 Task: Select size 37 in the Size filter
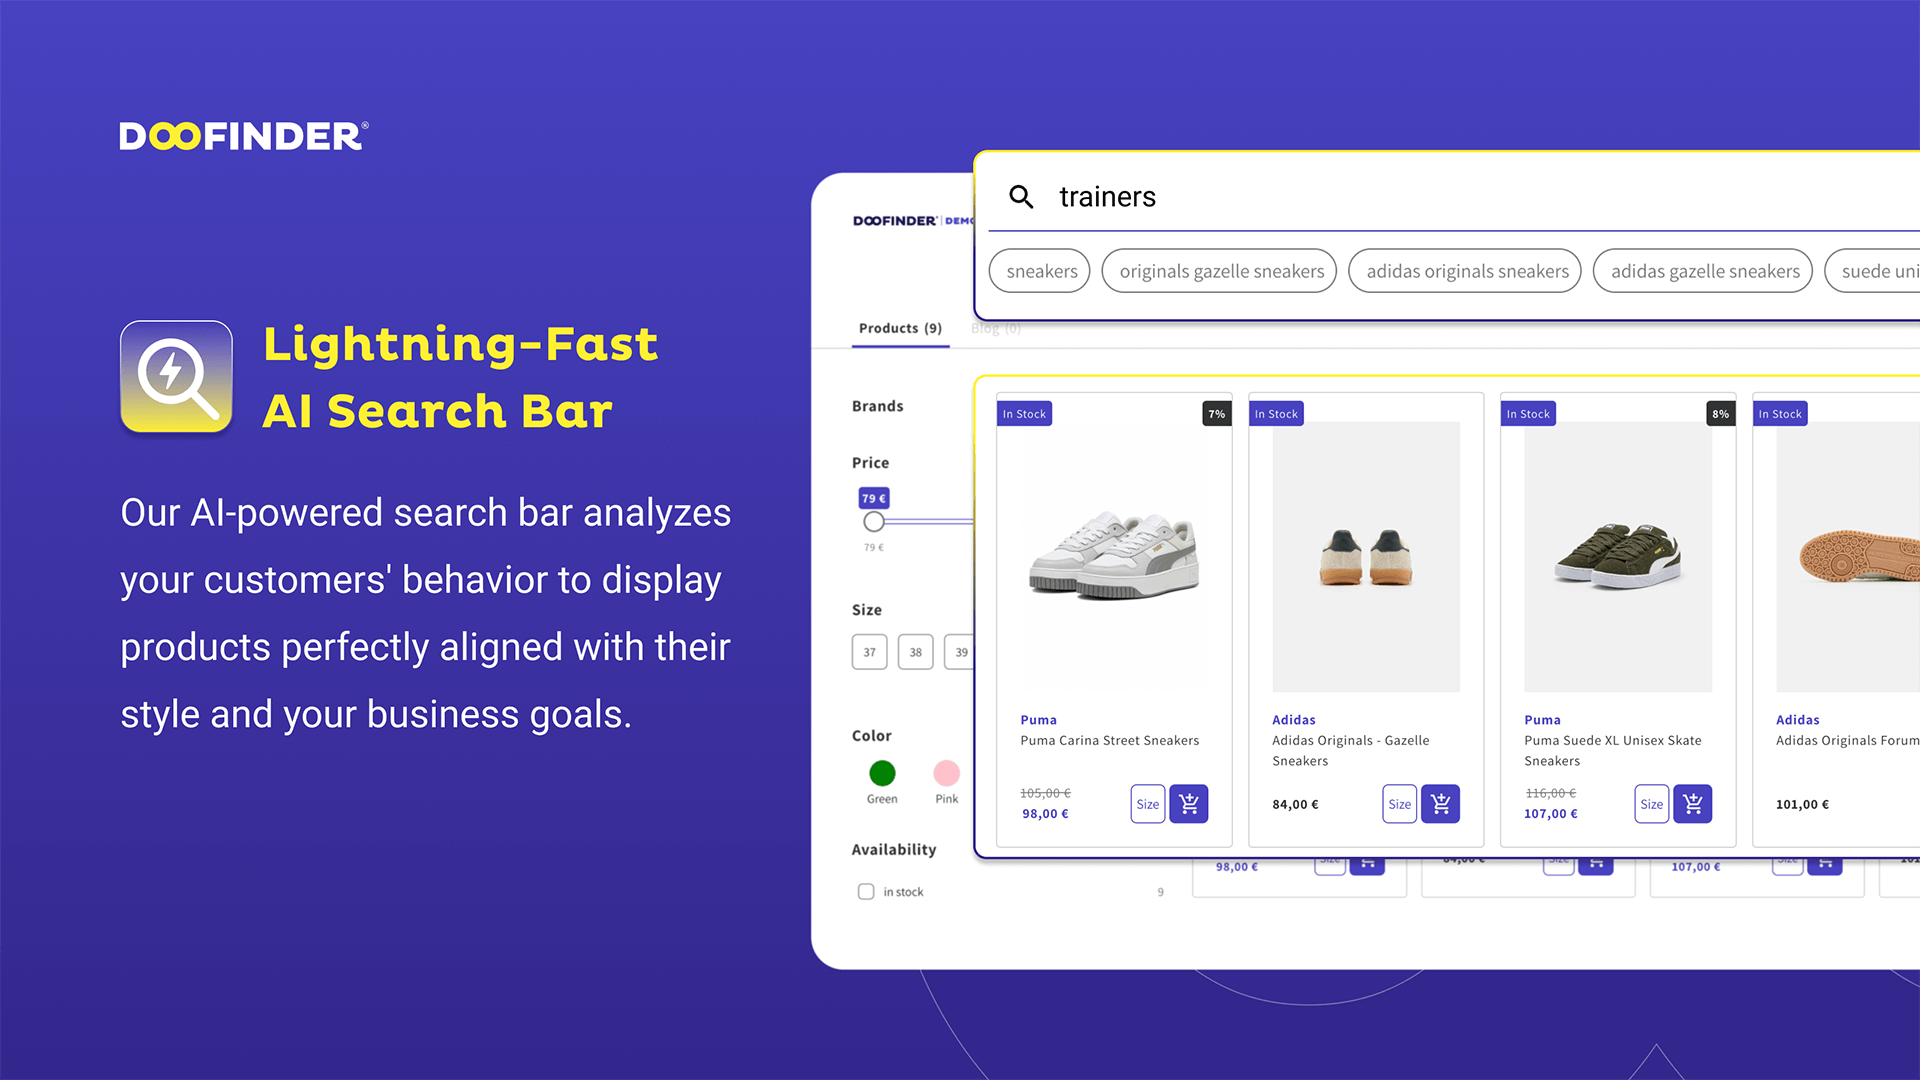coord(869,651)
